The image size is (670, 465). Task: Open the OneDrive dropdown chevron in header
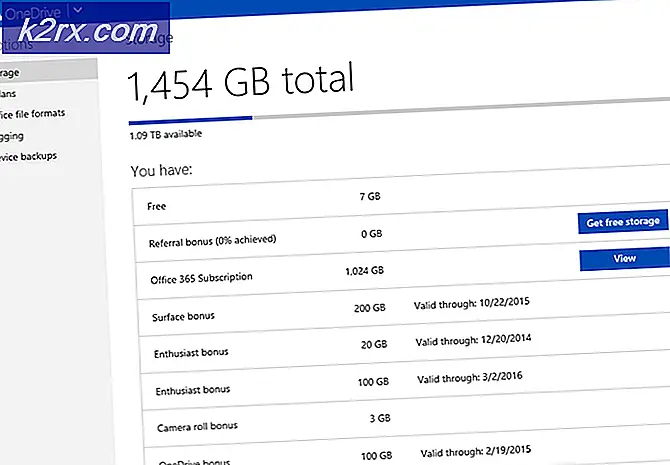click(78, 10)
